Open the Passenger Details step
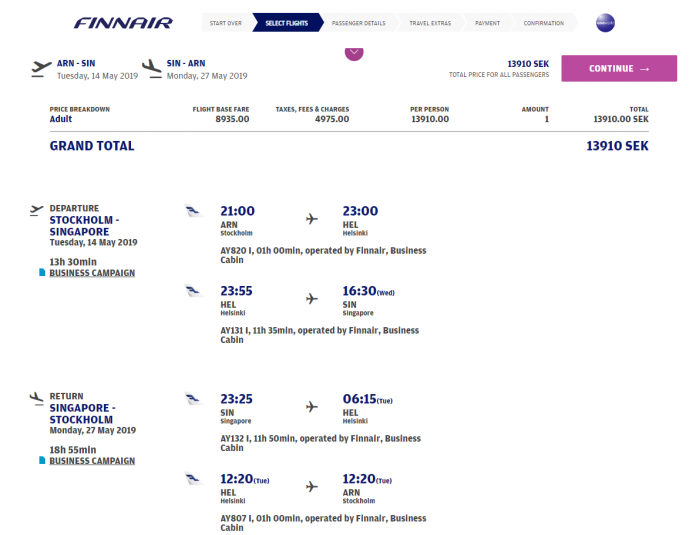This screenshot has height=535, width=696. coord(359,23)
